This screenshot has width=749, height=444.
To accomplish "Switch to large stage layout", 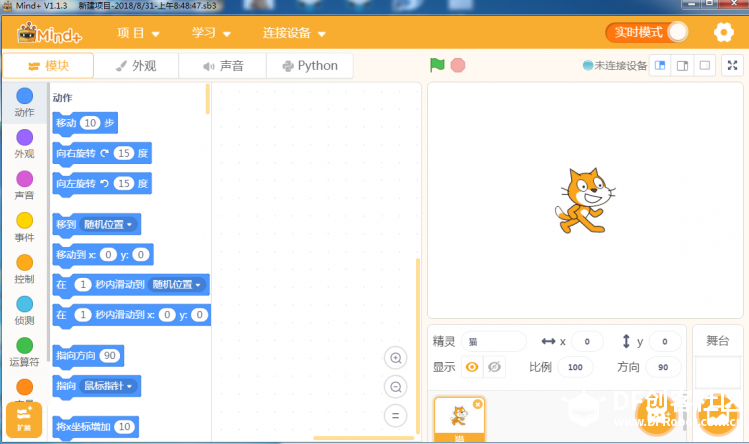I will coord(682,65).
